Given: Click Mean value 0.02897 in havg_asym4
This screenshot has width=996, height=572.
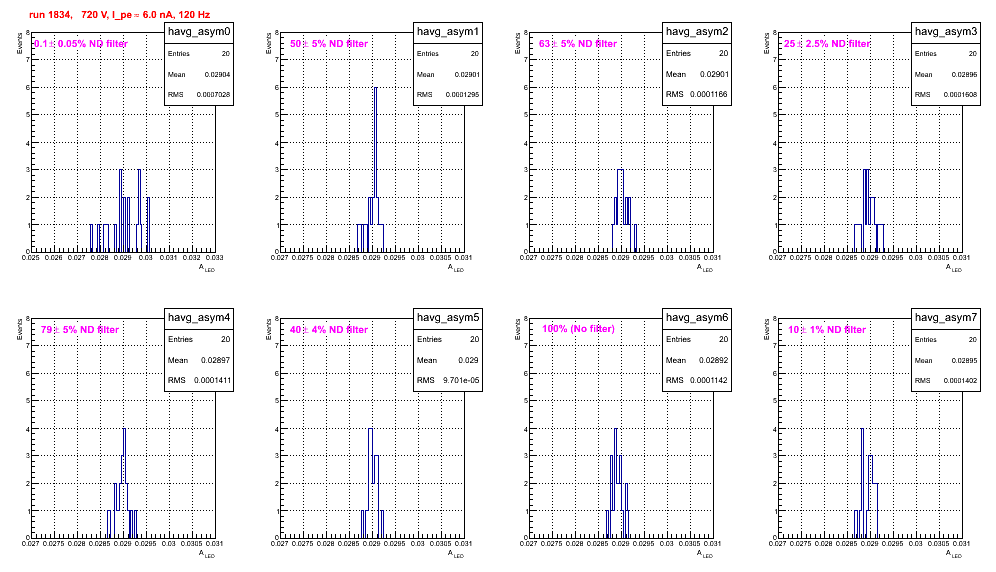Looking at the screenshot, I should click(215, 360).
